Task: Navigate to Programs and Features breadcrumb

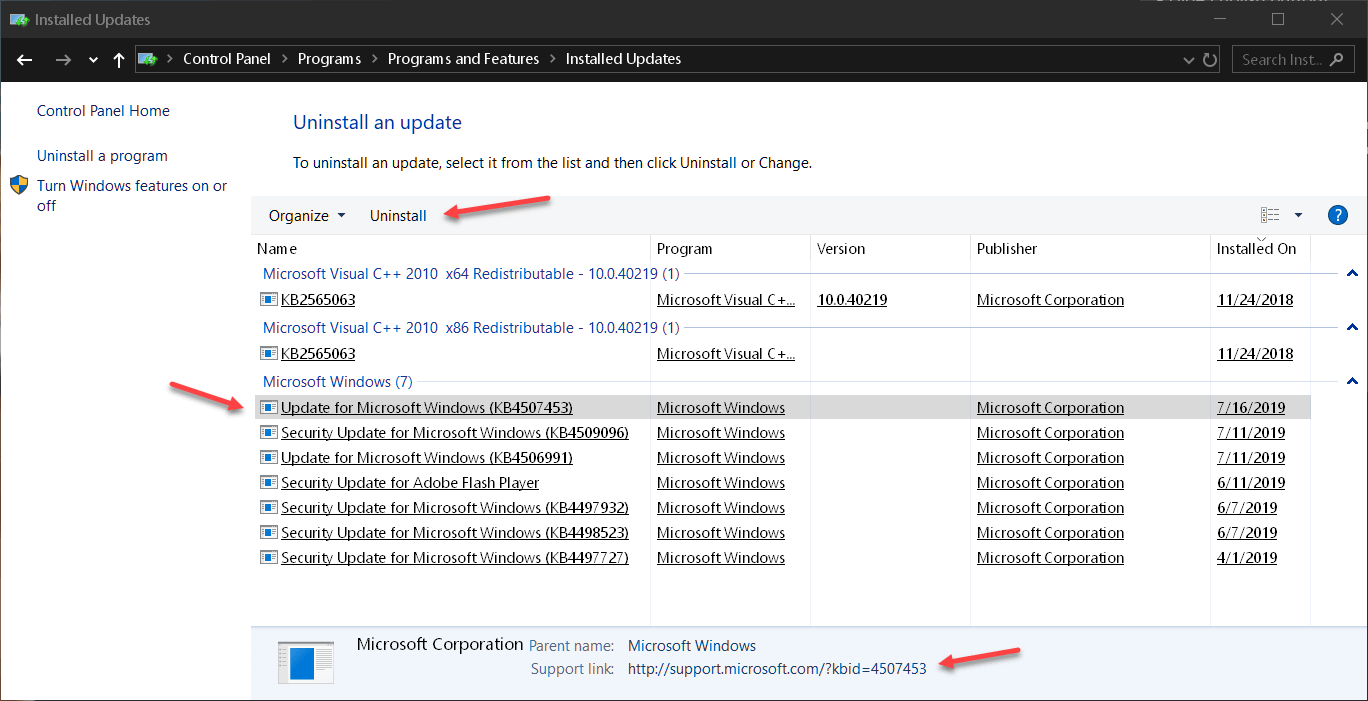Action: click(x=463, y=59)
